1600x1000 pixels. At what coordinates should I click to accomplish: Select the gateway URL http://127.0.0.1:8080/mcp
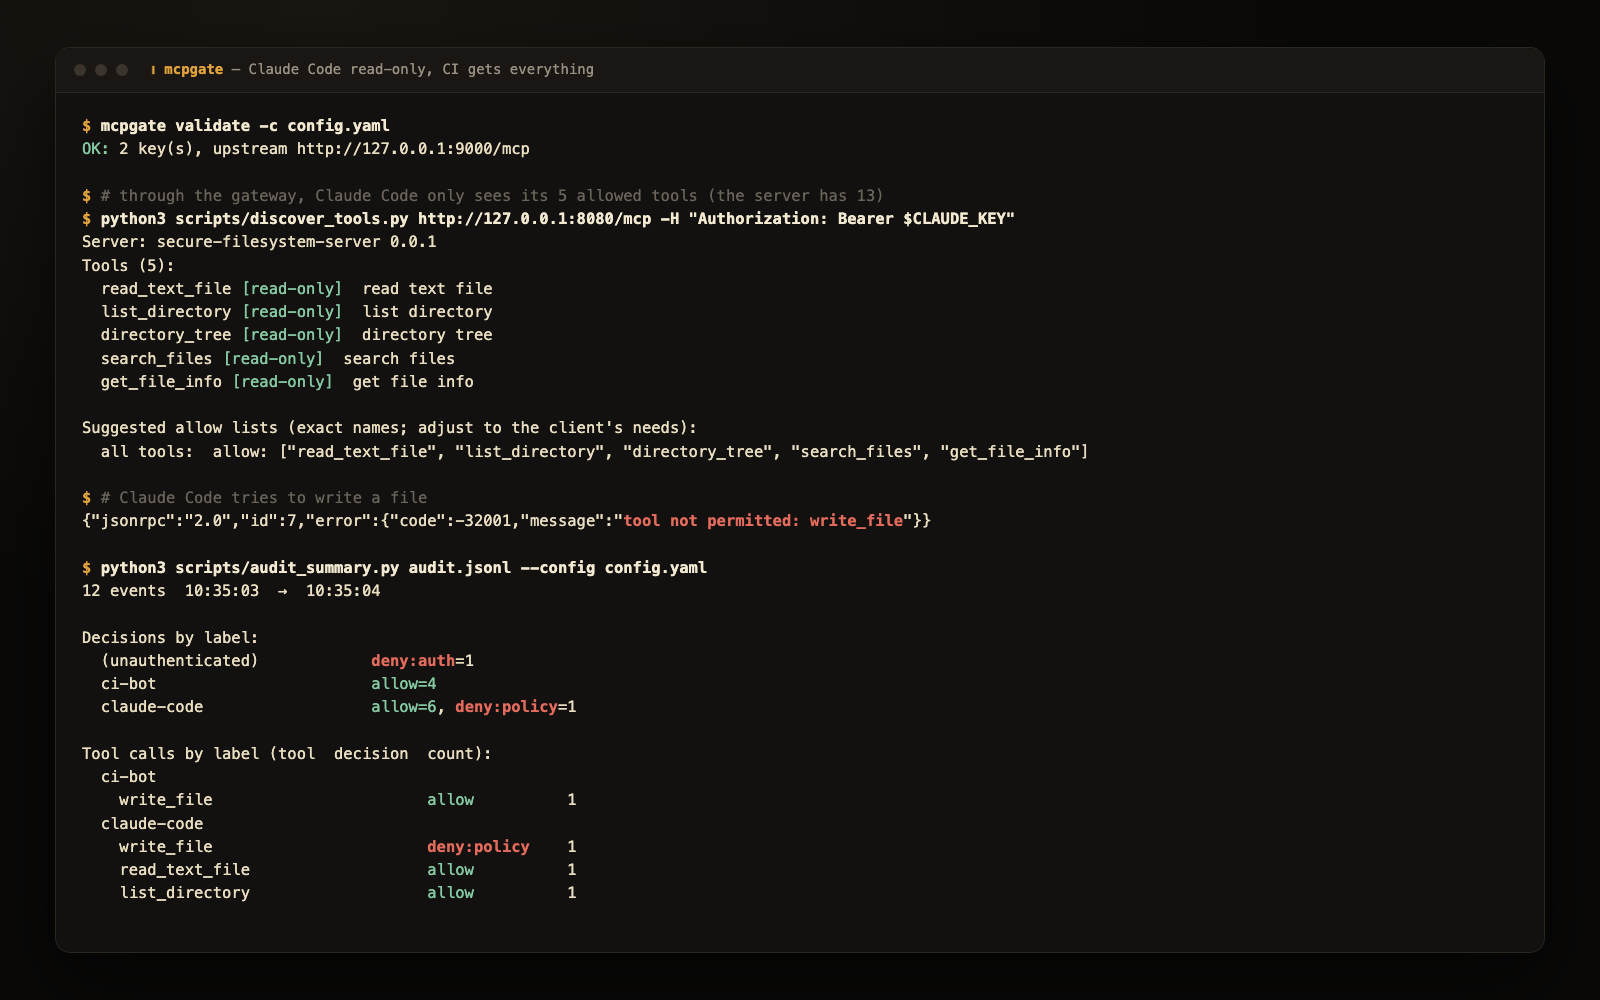pos(535,219)
